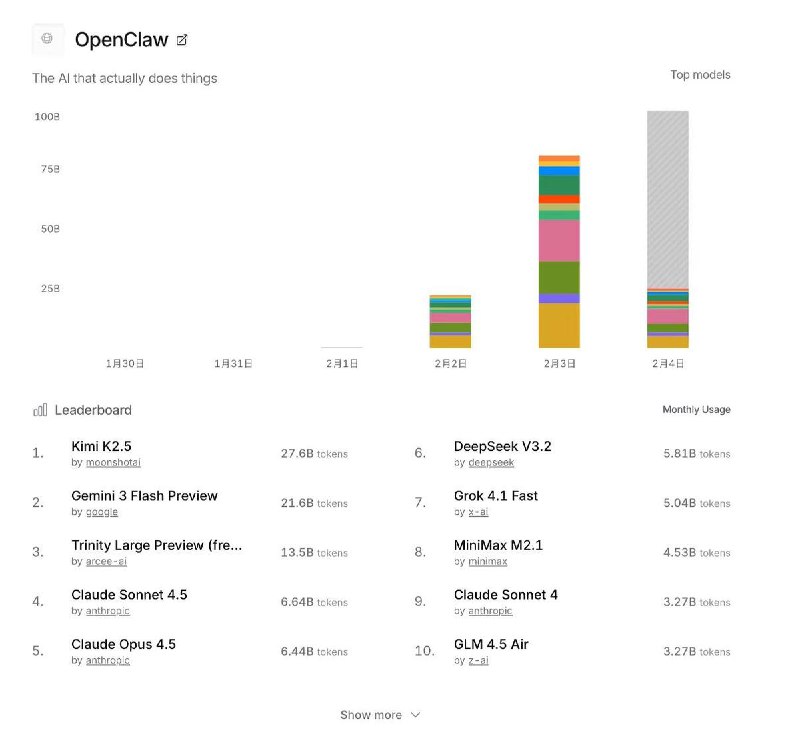Expand the Show more list

pyautogui.click(x=379, y=714)
